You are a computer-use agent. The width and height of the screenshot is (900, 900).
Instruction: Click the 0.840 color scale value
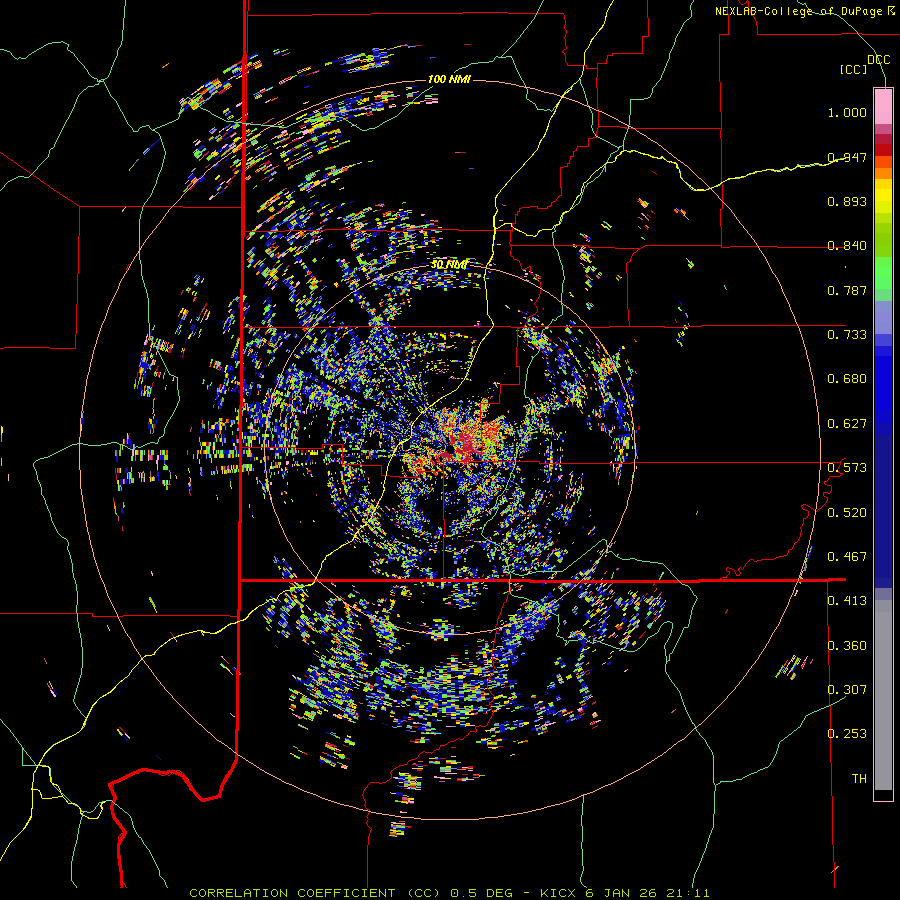tap(847, 246)
